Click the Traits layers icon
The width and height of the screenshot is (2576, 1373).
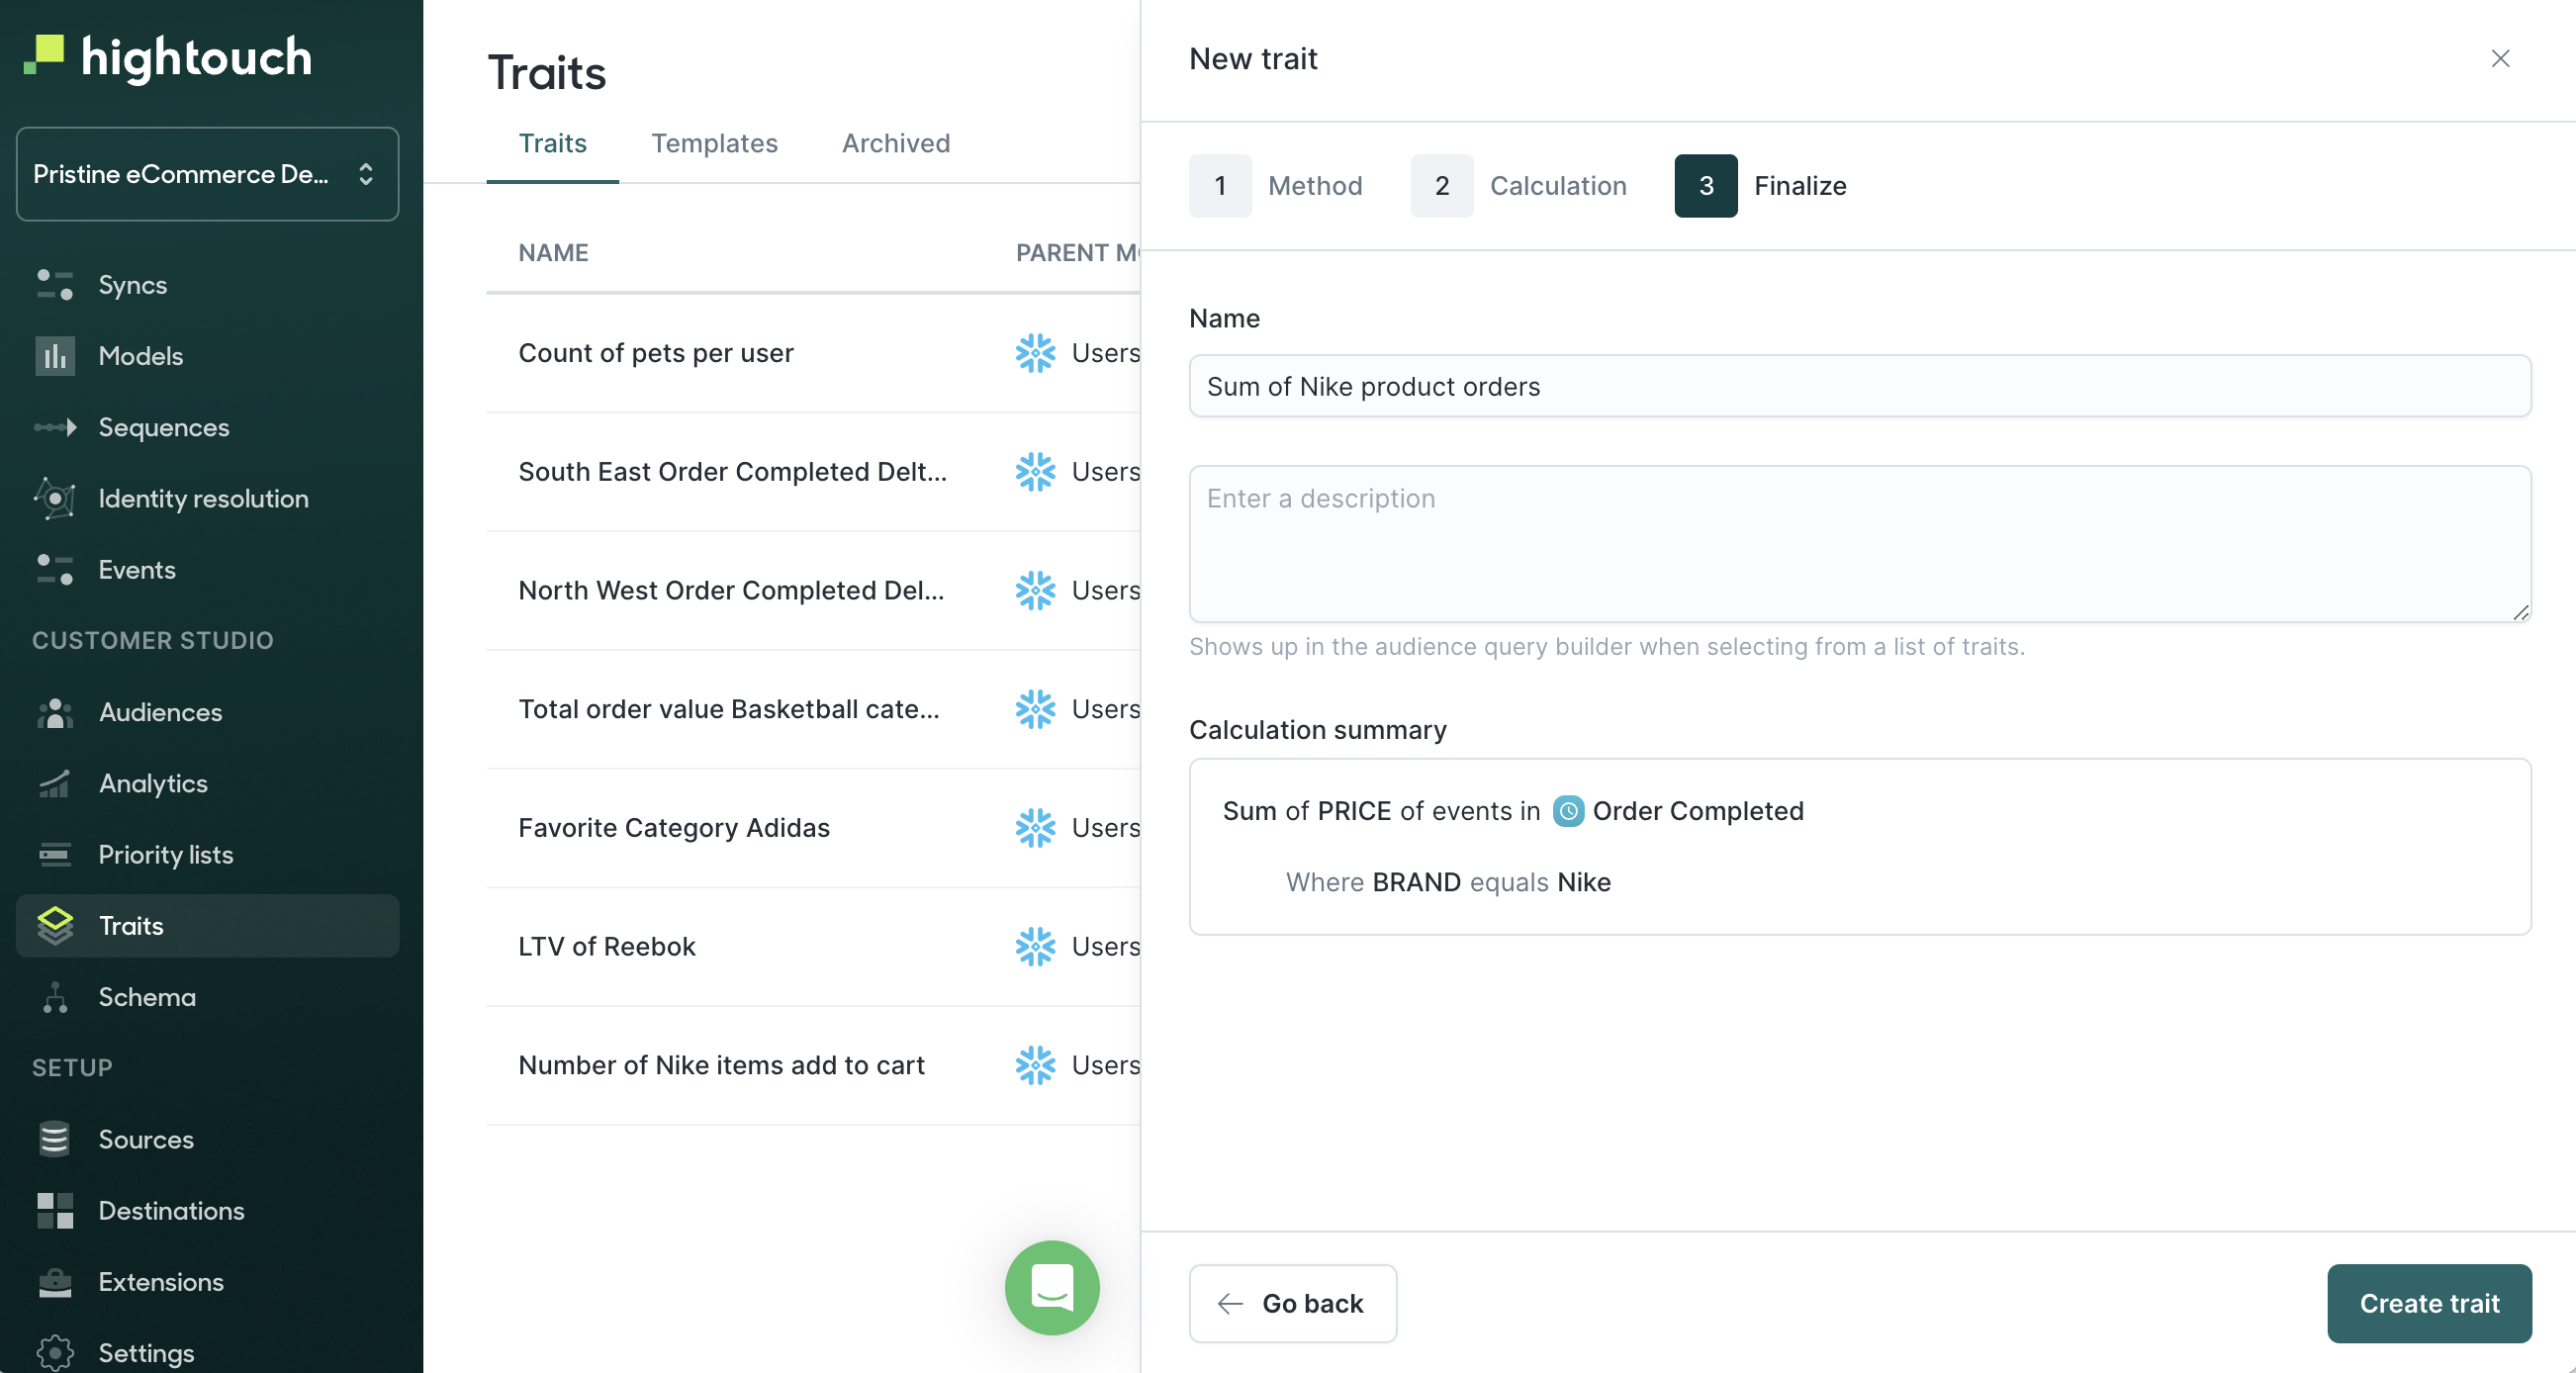(55, 926)
